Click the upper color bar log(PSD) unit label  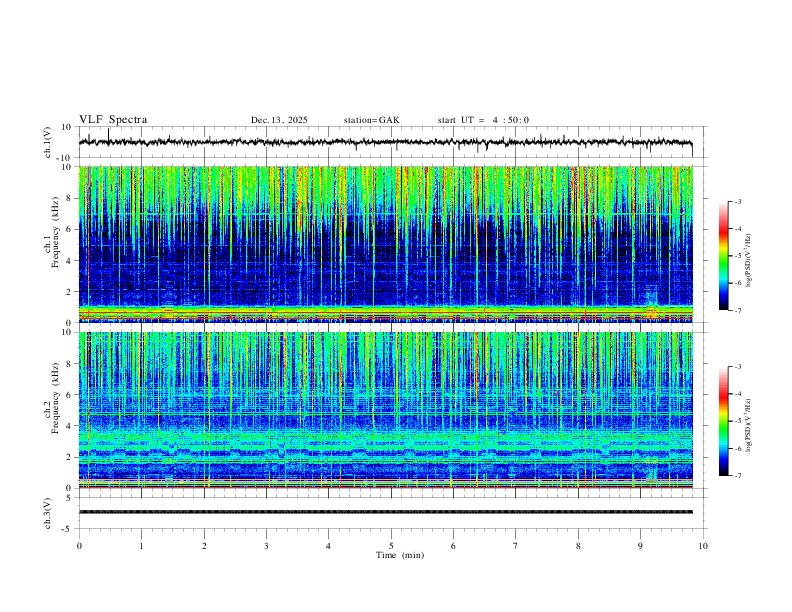tap(749, 261)
